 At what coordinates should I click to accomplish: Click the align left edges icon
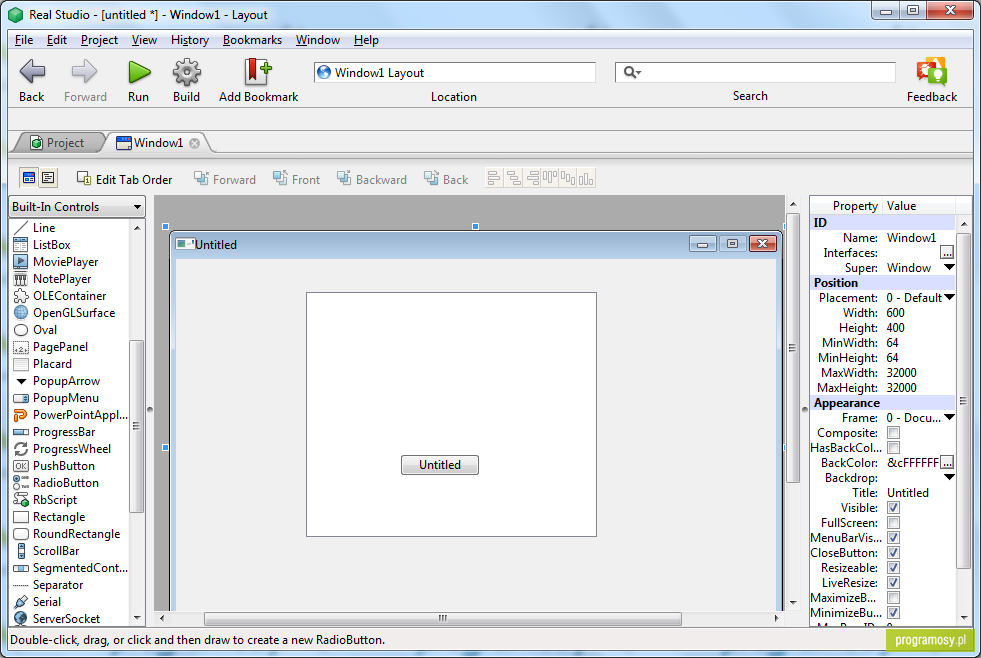coord(494,179)
